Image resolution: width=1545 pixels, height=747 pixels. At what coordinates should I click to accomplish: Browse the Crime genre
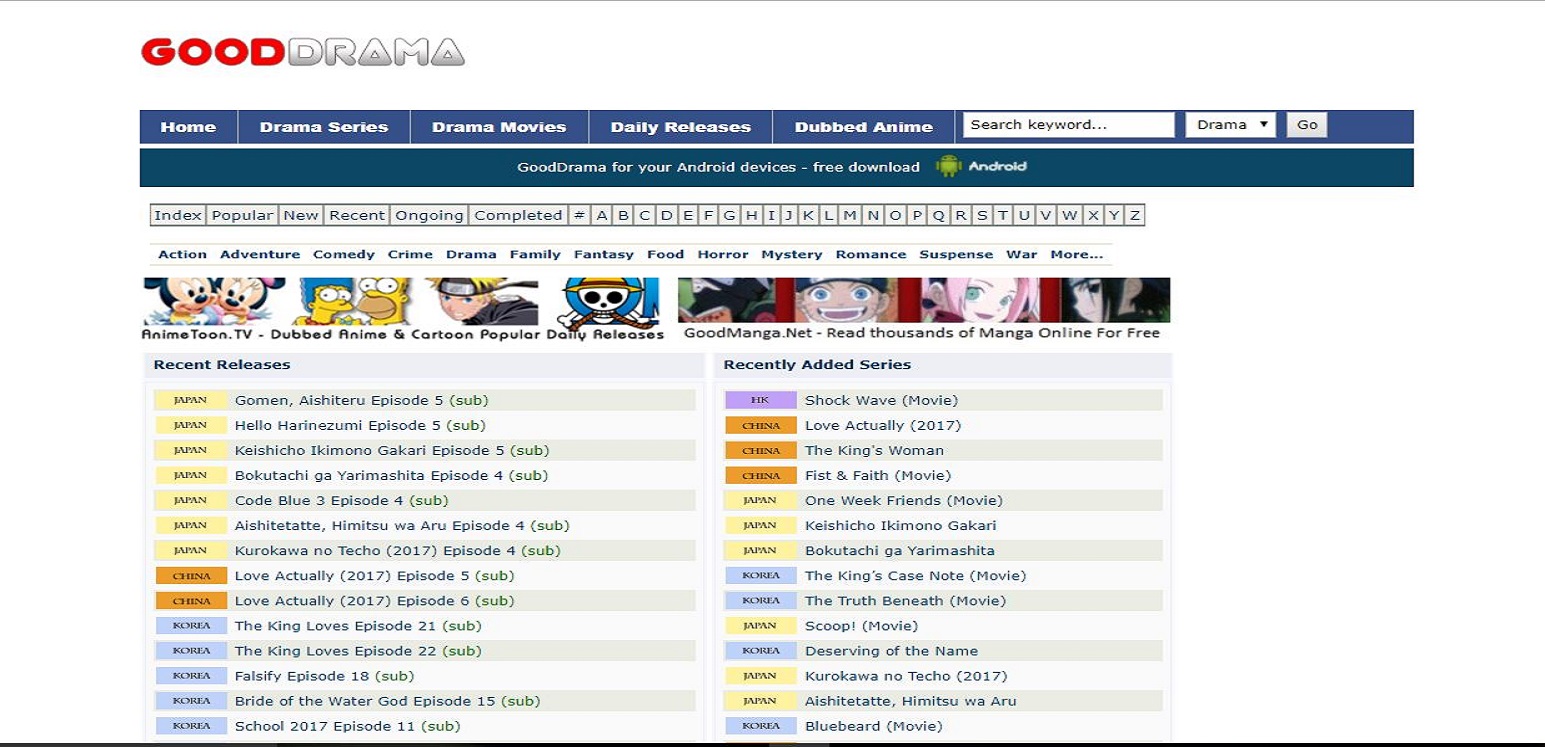click(410, 255)
